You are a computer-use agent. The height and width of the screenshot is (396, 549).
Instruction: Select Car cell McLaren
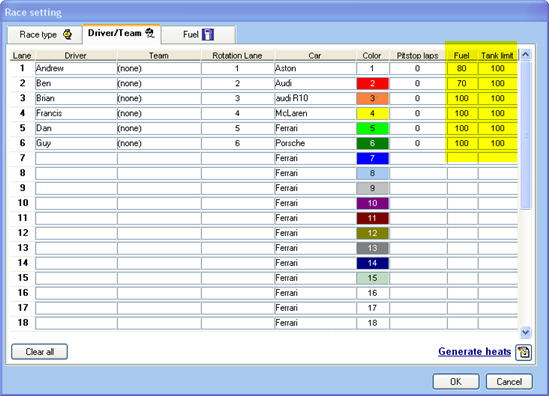point(315,113)
